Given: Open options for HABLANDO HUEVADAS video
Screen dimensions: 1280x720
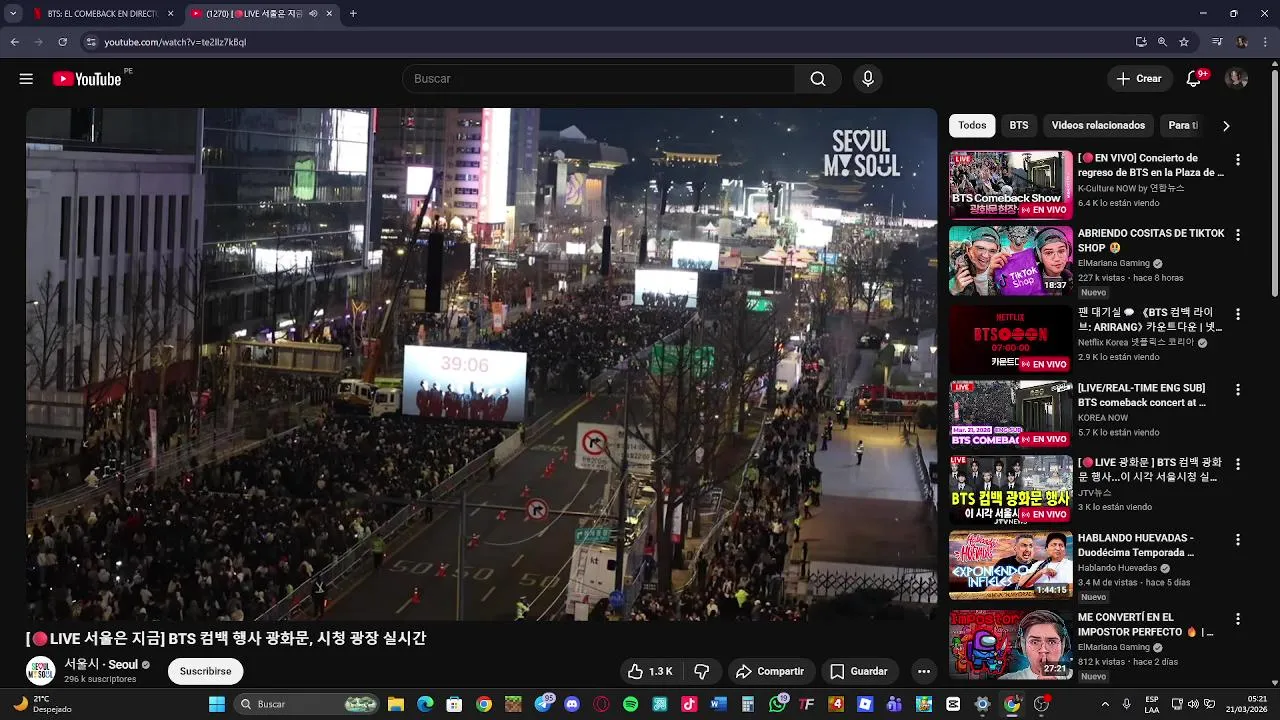Looking at the screenshot, I should point(1238,539).
